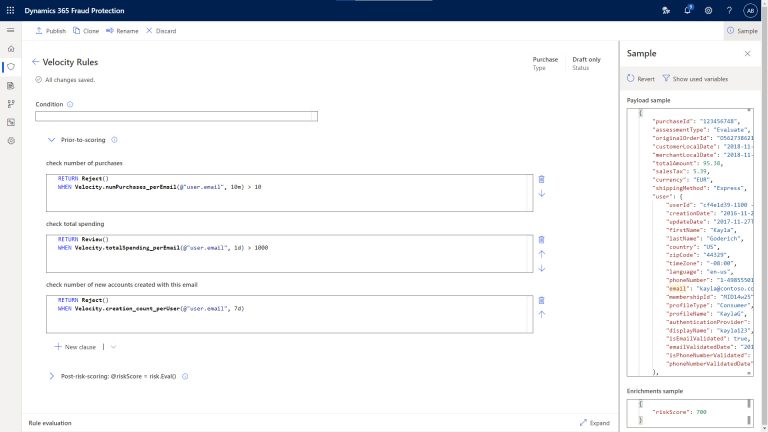Move check number of purchases clause down
Screen dimensions: 768x432
(541, 193)
